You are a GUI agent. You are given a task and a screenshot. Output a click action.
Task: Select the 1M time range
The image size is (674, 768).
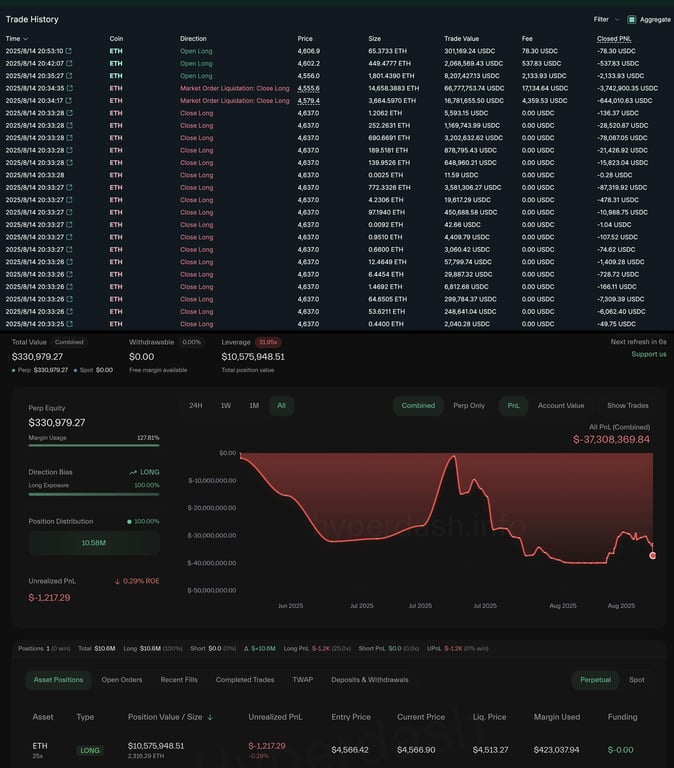[x=254, y=406]
